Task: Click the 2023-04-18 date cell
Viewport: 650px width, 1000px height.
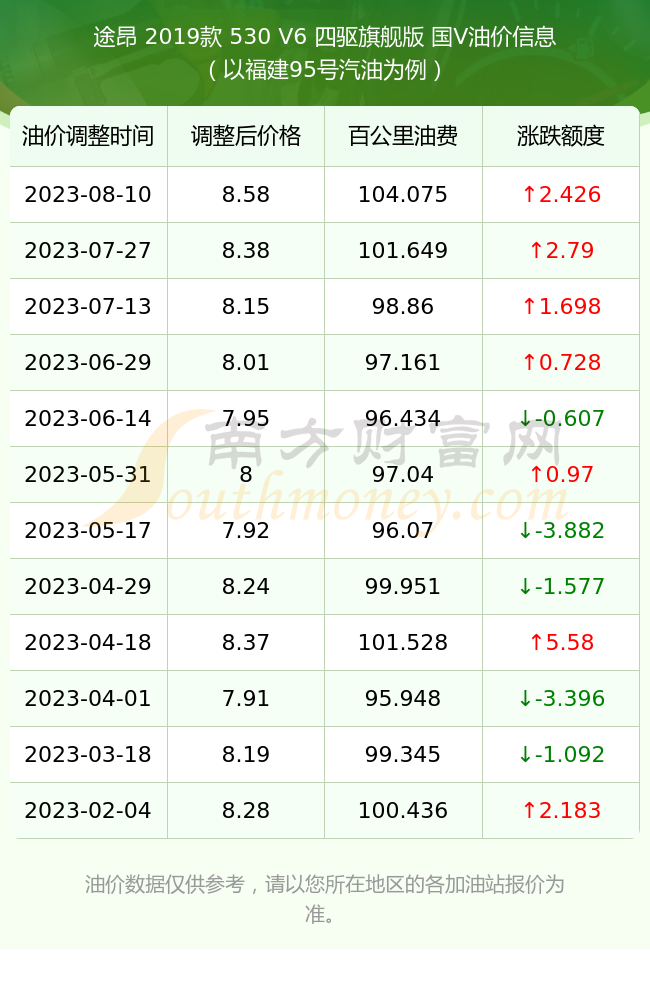Action: pyautogui.click(x=88, y=642)
